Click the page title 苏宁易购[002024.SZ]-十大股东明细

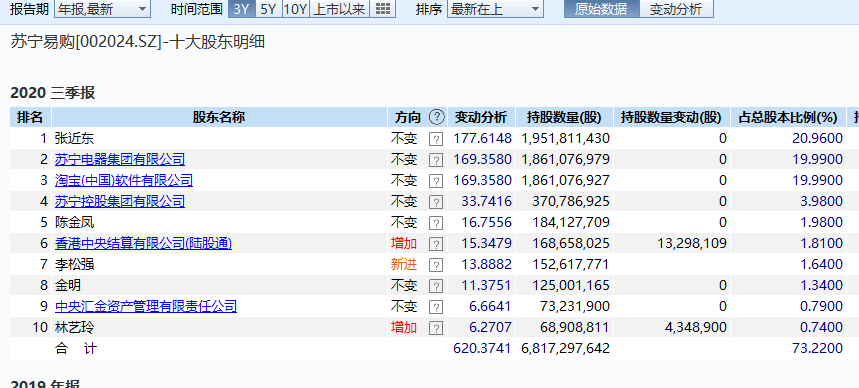coord(138,42)
